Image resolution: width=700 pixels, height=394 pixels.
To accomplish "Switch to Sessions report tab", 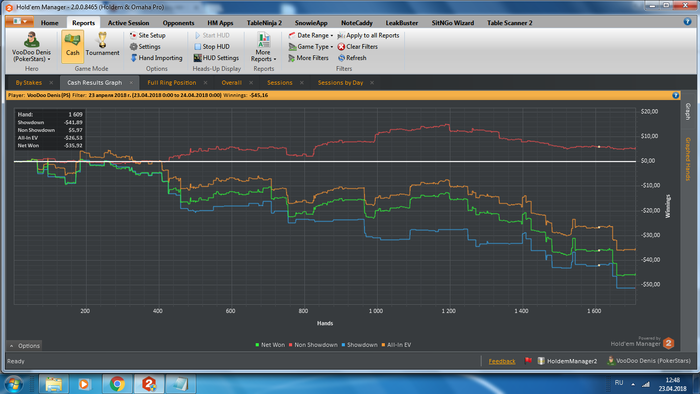I will click(280, 83).
